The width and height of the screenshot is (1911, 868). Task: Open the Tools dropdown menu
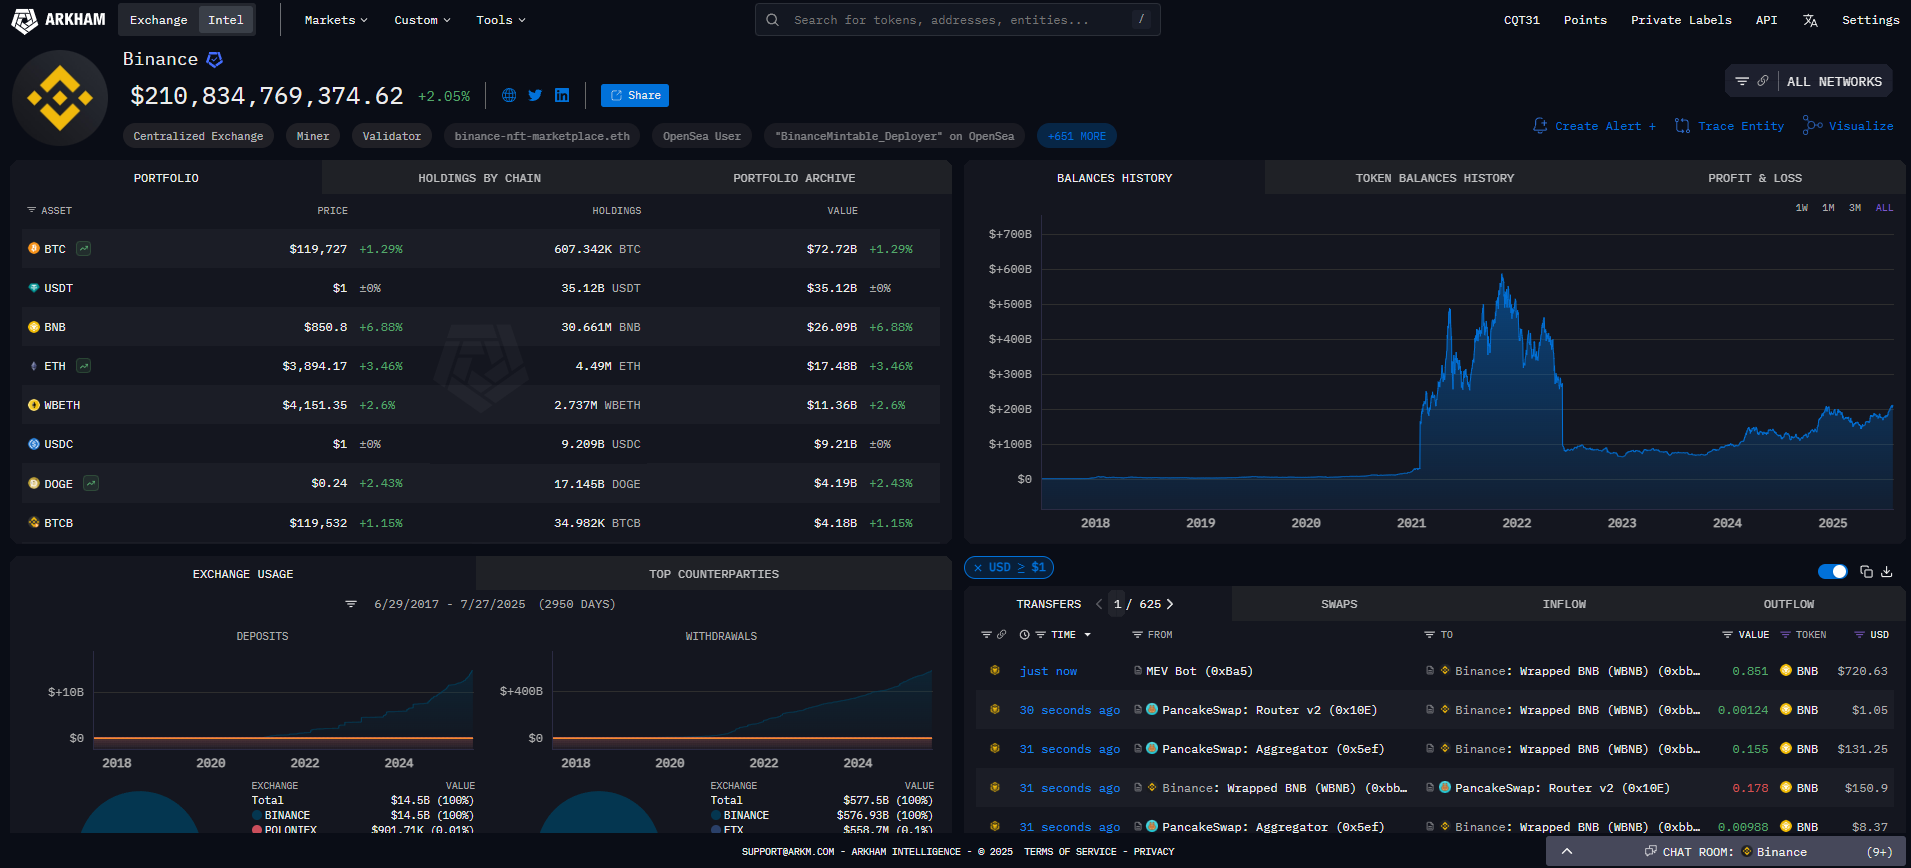click(500, 20)
